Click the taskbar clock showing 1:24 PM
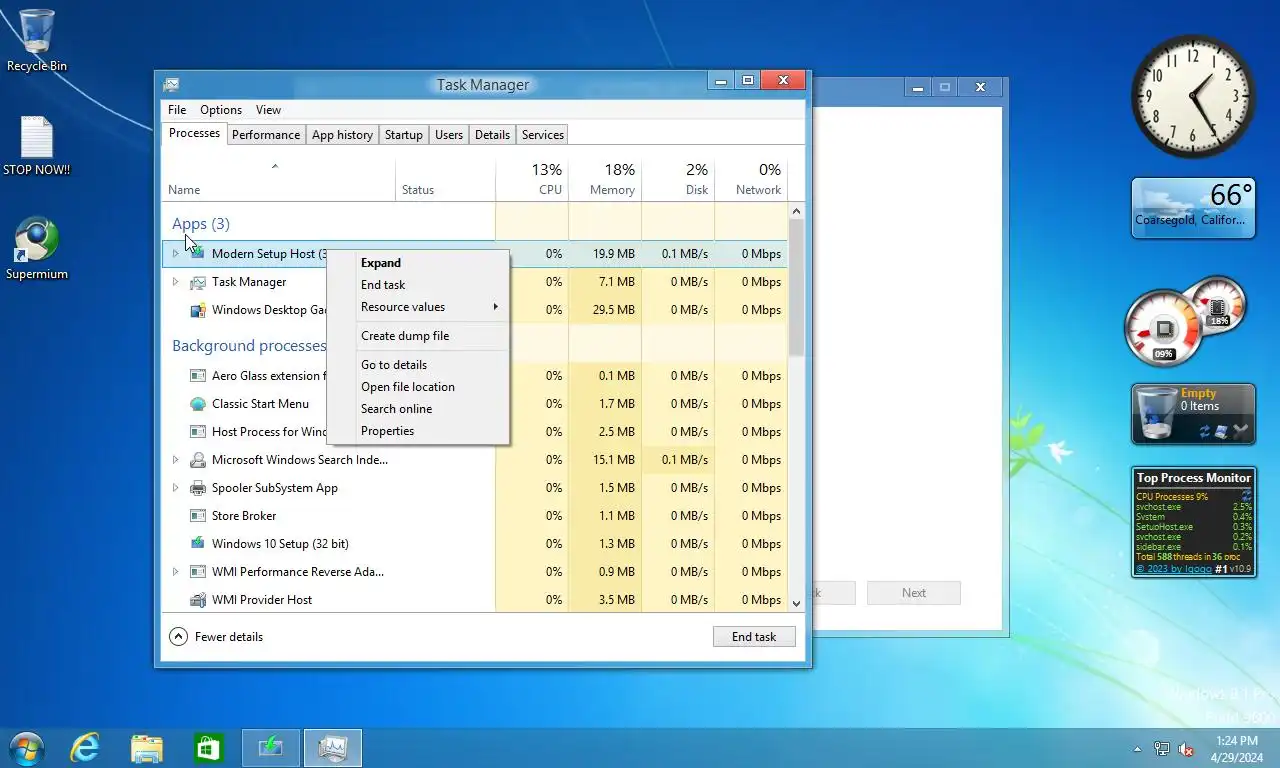The height and width of the screenshot is (768, 1280). (1236, 749)
